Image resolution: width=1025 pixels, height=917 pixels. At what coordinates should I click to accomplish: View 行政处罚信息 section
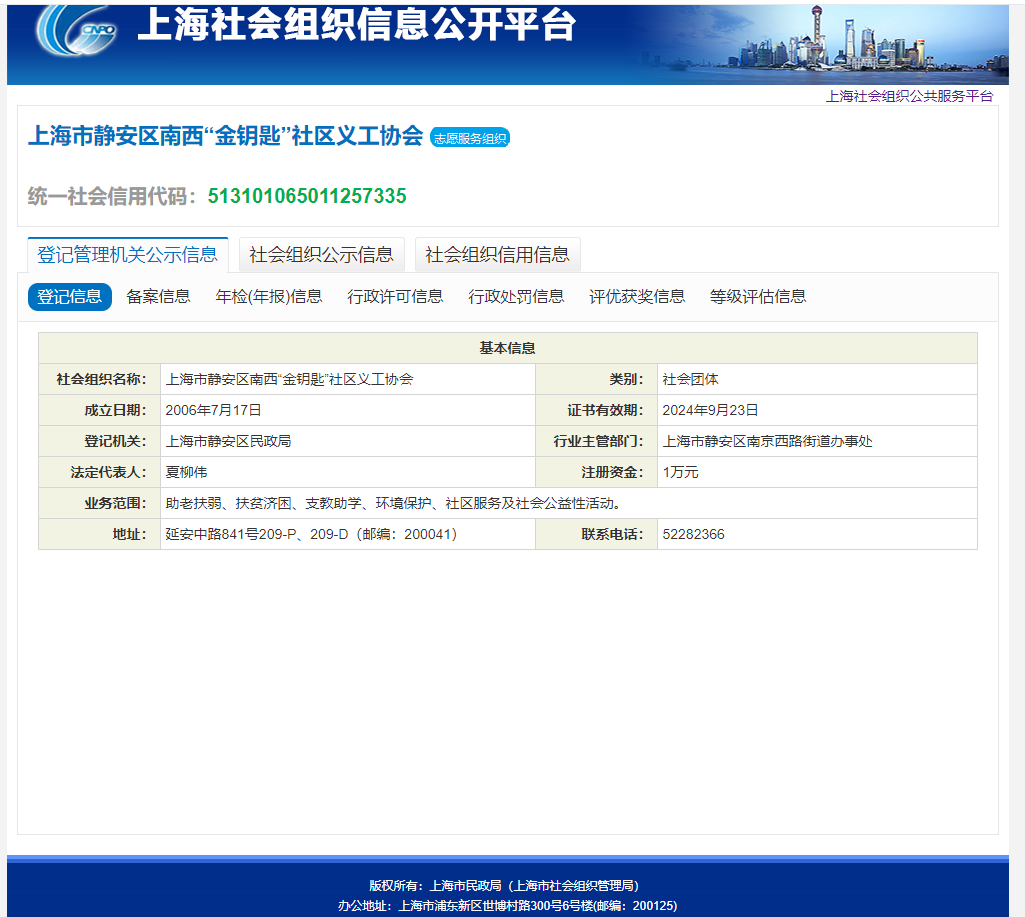coord(516,296)
